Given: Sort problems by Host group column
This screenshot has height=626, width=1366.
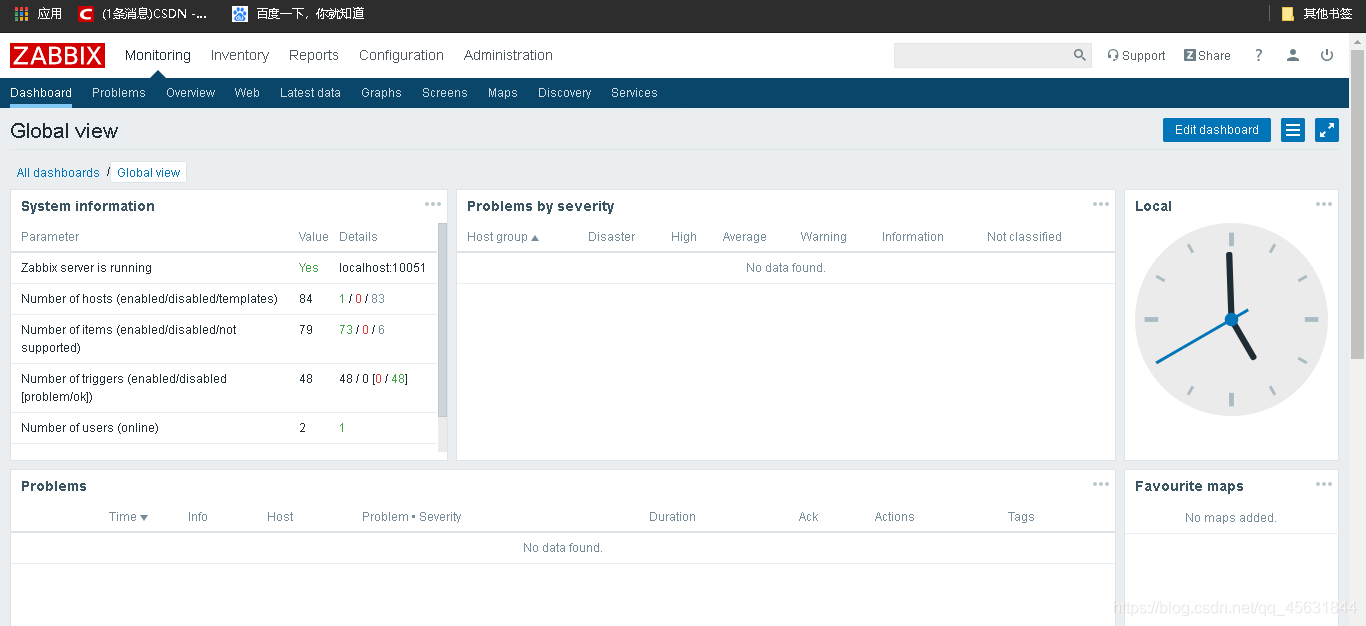Looking at the screenshot, I should (503, 237).
